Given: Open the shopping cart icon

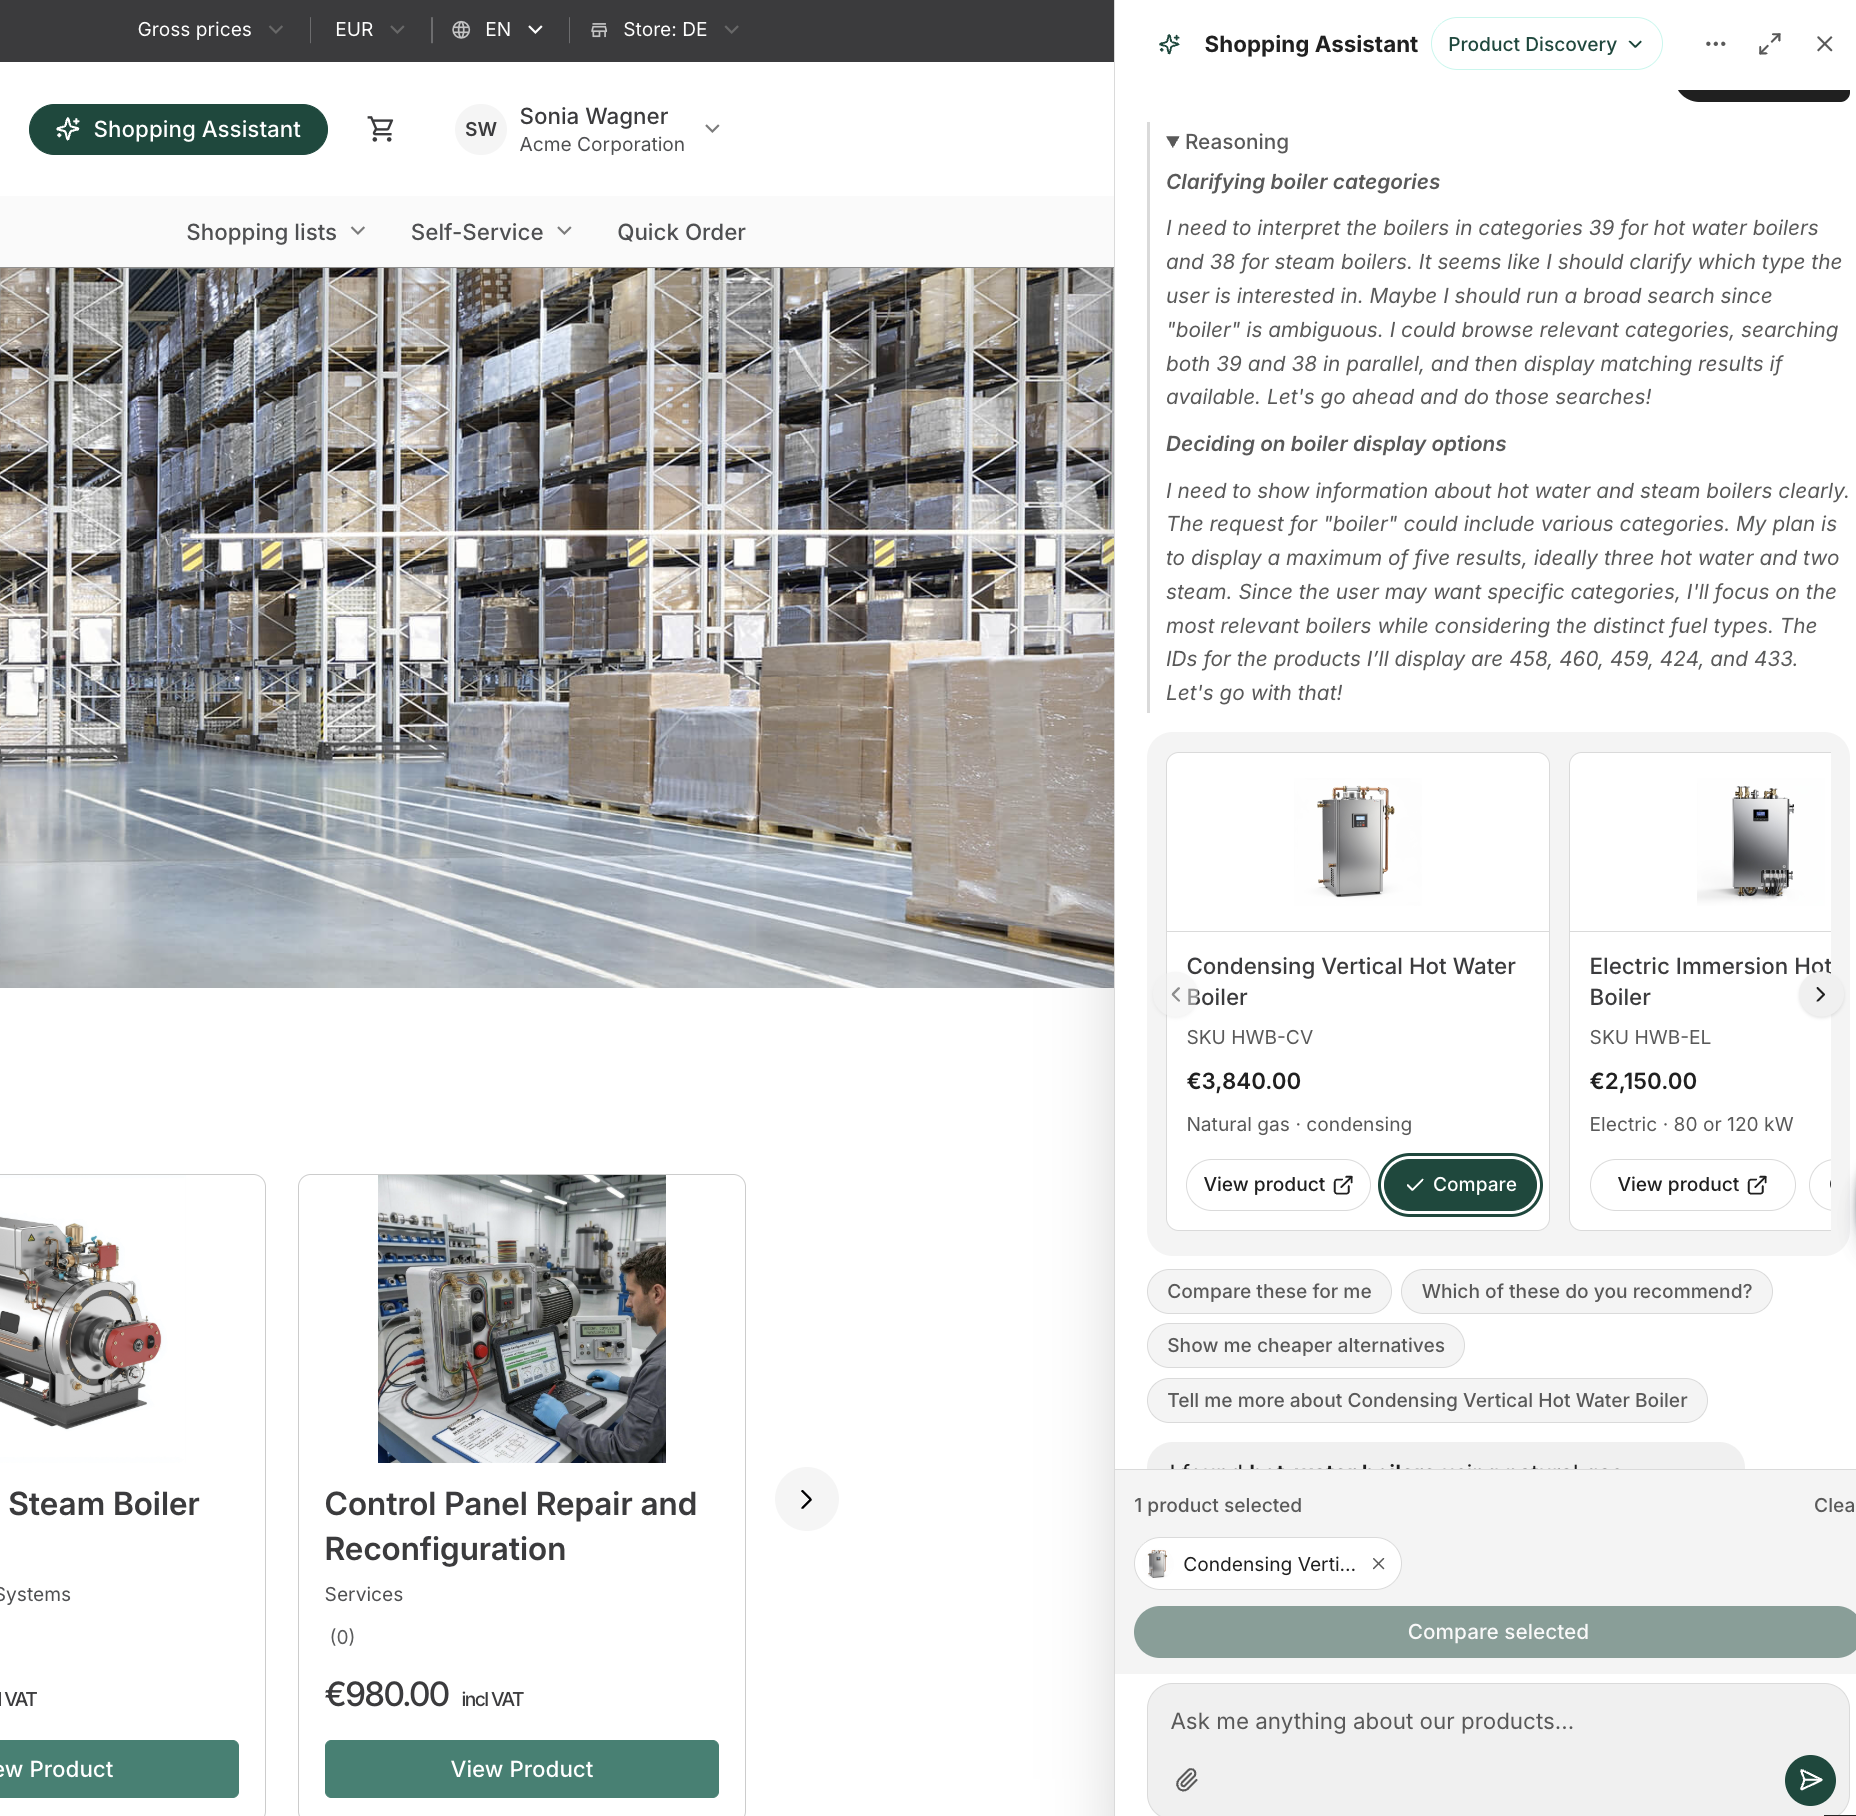Looking at the screenshot, I should [381, 129].
